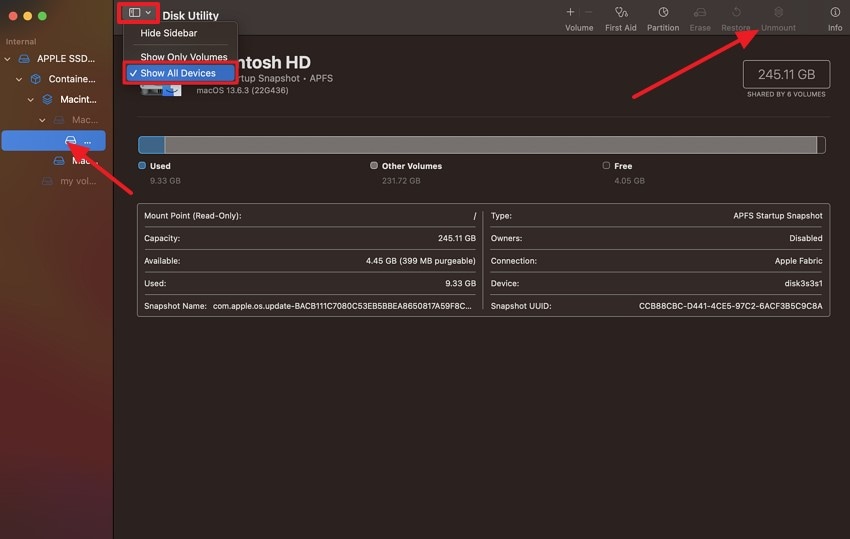Click the Restore toolbar button
850x539 pixels.
(x=736, y=19)
